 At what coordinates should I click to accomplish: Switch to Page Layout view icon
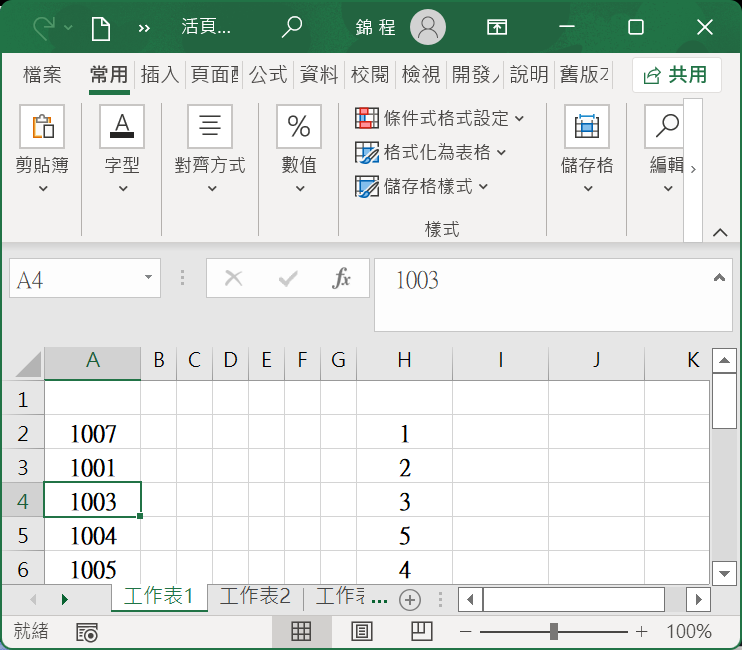pyautogui.click(x=362, y=632)
